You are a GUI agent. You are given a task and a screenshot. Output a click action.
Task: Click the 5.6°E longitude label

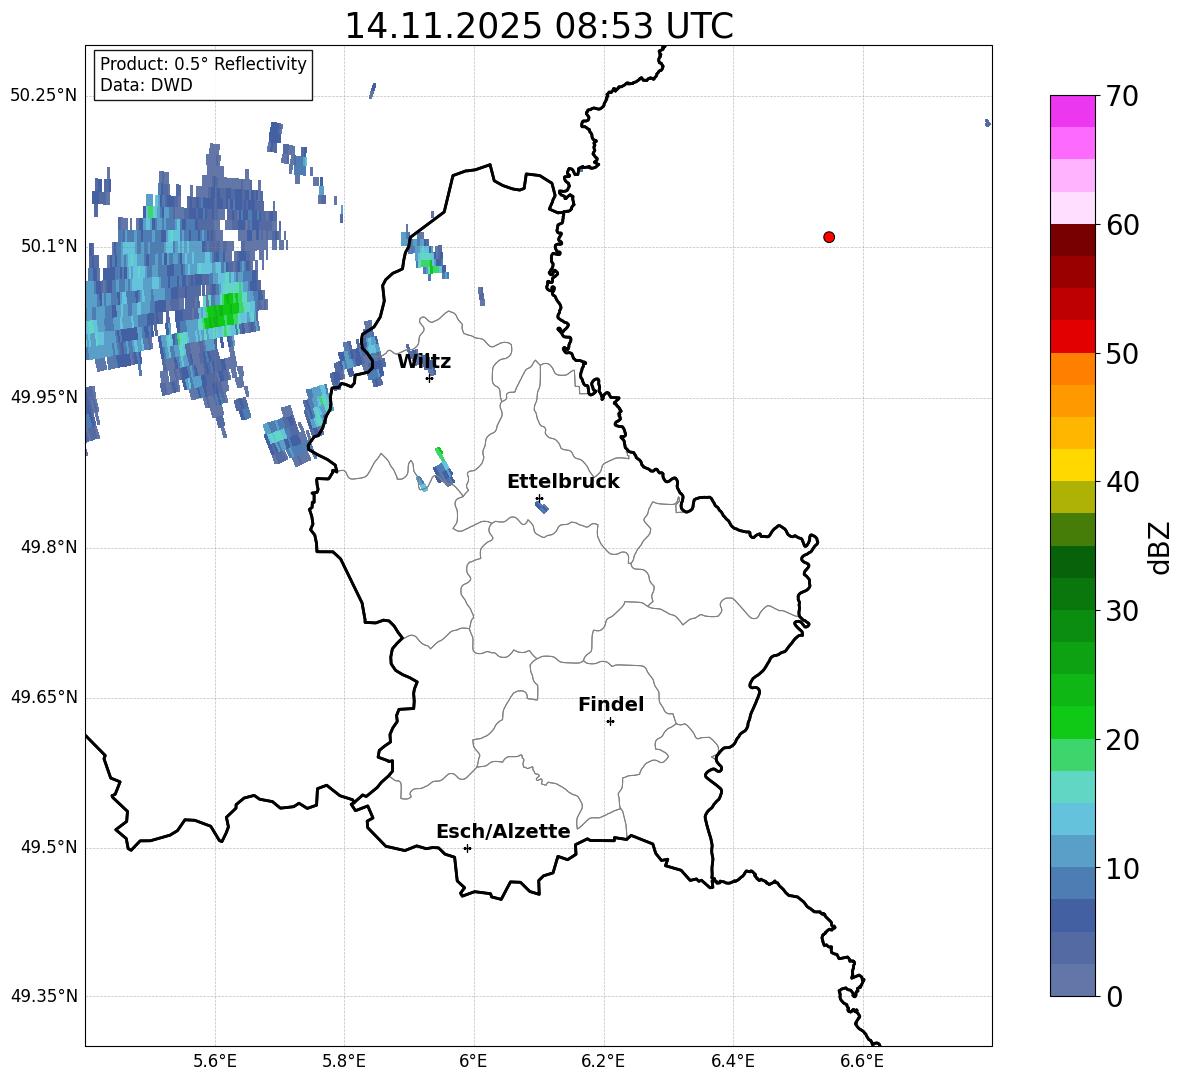[x=215, y=1061]
